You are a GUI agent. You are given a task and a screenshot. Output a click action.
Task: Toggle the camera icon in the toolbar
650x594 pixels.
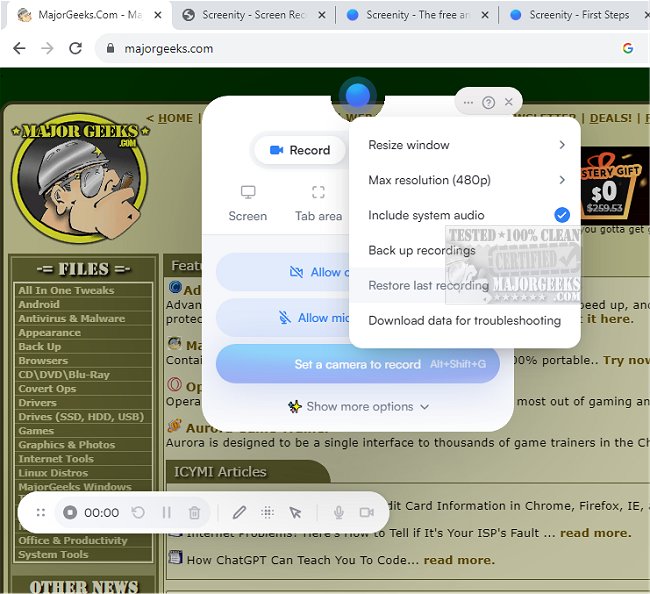366,513
